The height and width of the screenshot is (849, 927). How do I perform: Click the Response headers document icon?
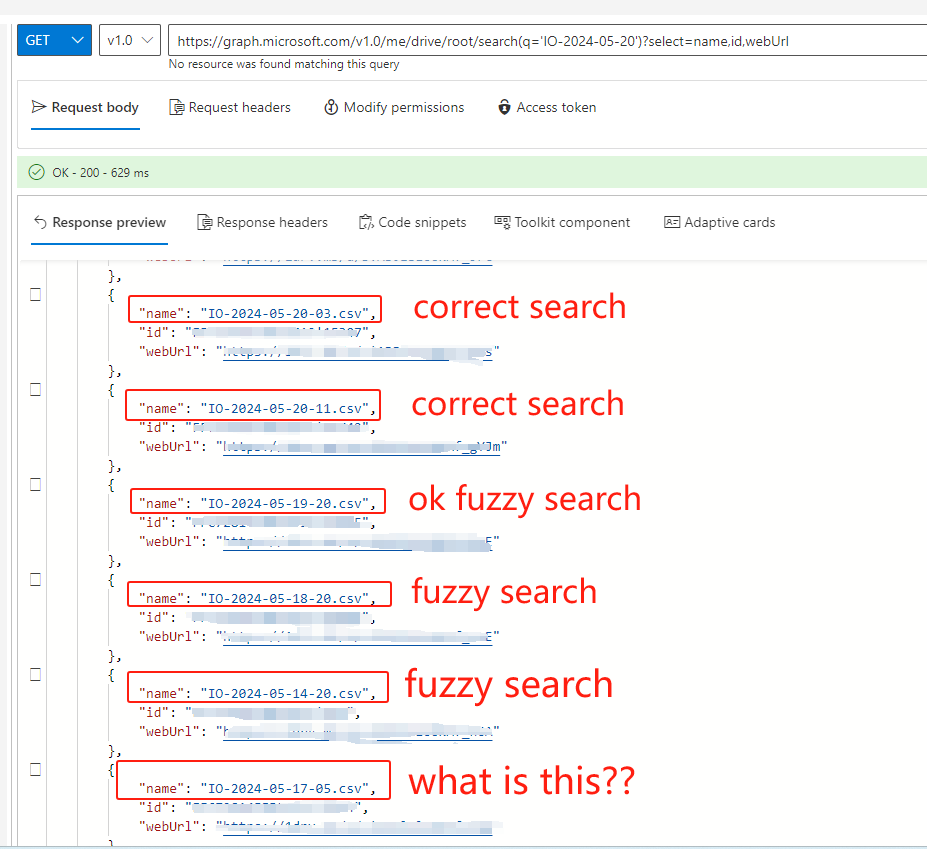click(x=206, y=222)
